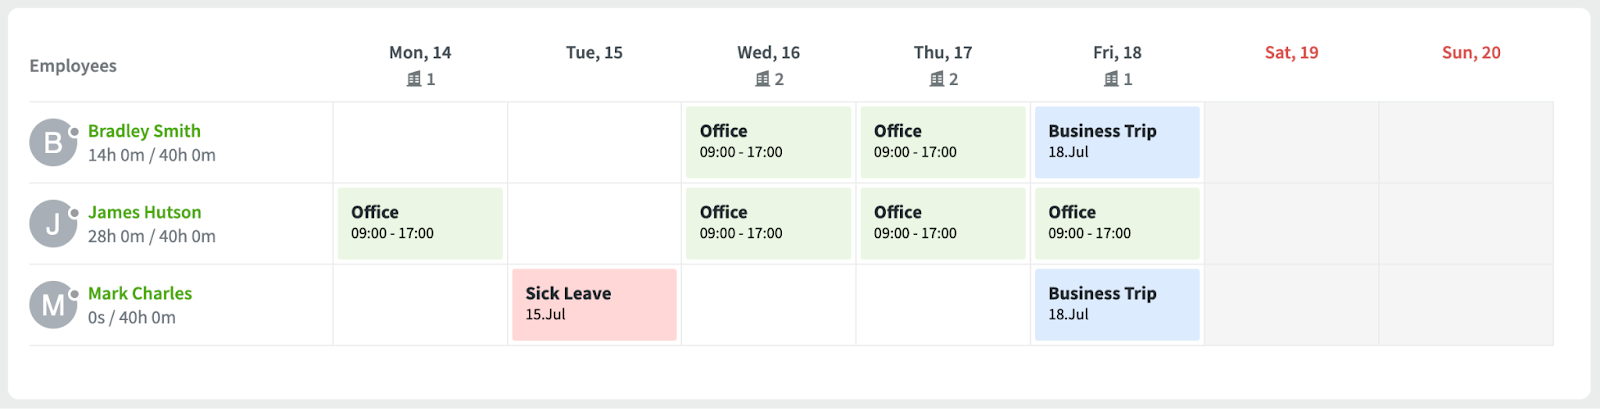Click the Sun, 20 column header
Viewport: 1600px width, 409px height.
[1471, 53]
